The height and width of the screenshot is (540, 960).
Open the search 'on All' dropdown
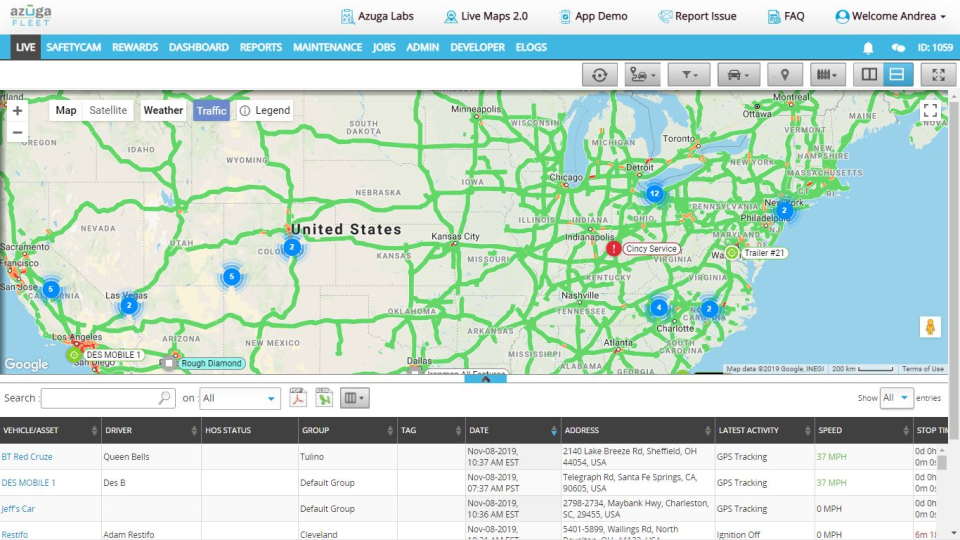pyautogui.click(x=240, y=398)
